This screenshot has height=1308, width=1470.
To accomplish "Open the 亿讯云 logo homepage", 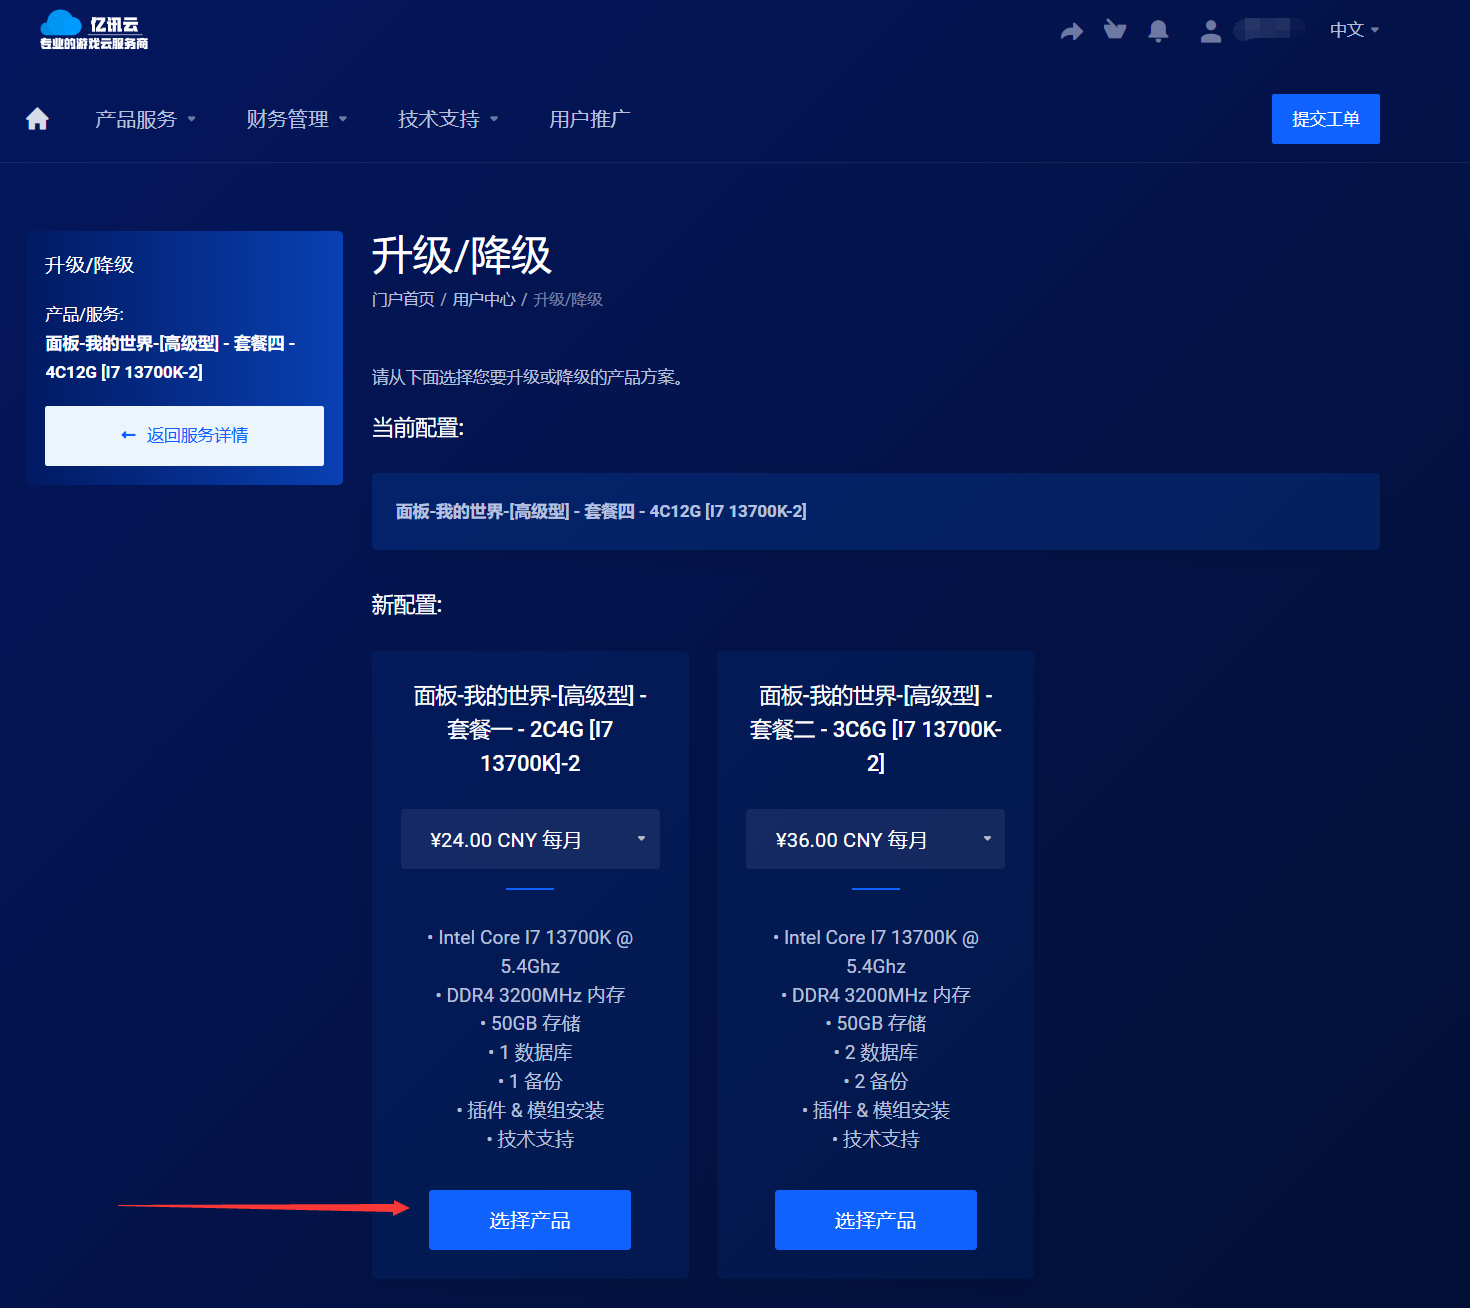I will point(94,30).
